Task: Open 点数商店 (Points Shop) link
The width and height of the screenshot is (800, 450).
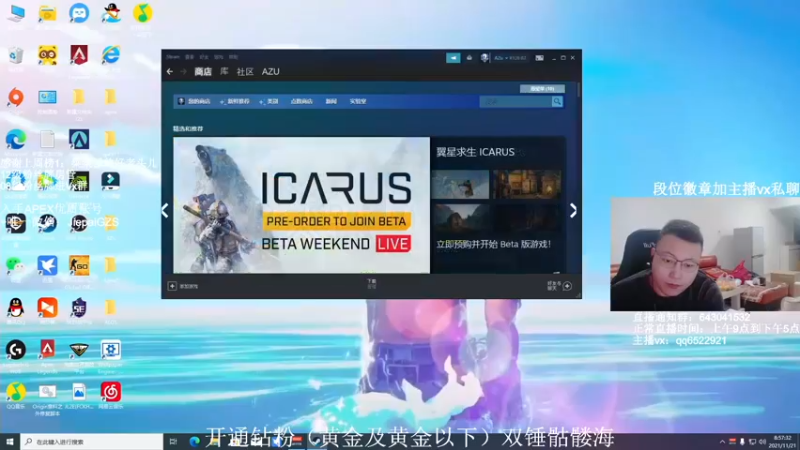Action: click(x=302, y=102)
